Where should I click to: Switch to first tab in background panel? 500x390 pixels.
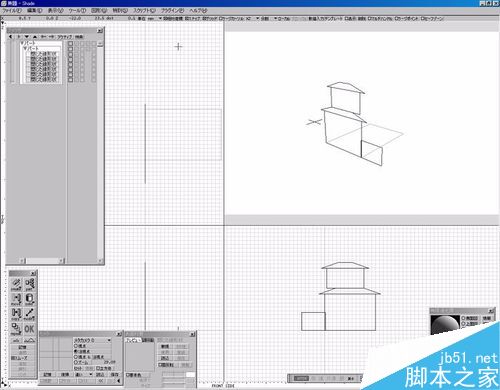[x=133, y=340]
